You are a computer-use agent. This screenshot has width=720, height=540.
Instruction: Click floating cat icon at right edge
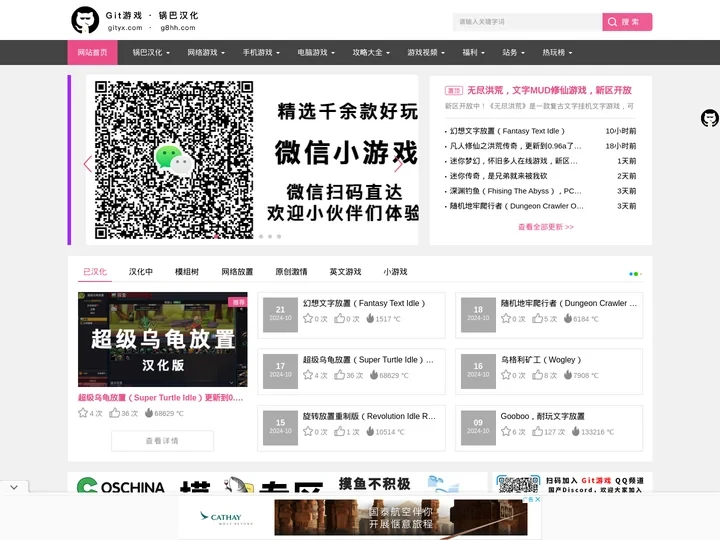[709, 118]
